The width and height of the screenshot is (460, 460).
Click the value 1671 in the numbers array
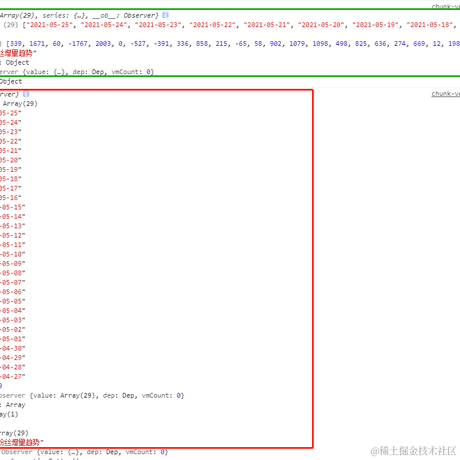(x=37, y=44)
